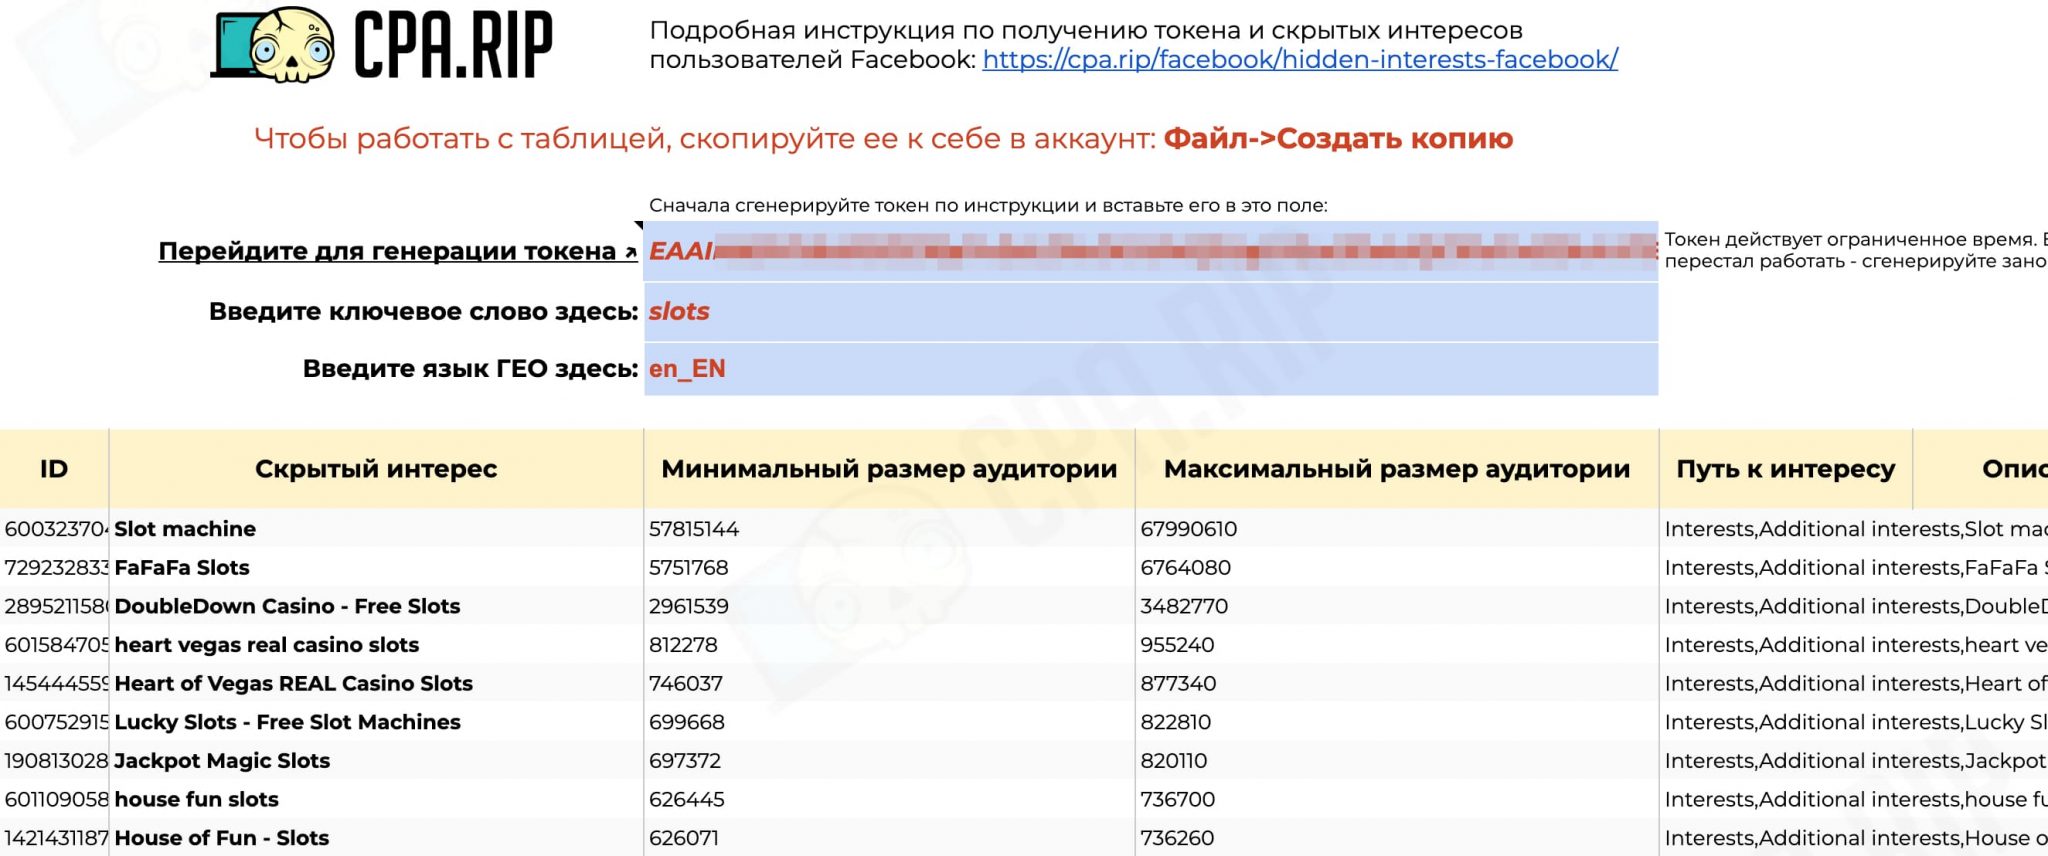Open the hidden-interests-facebook instruction link
Viewport: 2048px width, 856px height.
click(x=1300, y=60)
